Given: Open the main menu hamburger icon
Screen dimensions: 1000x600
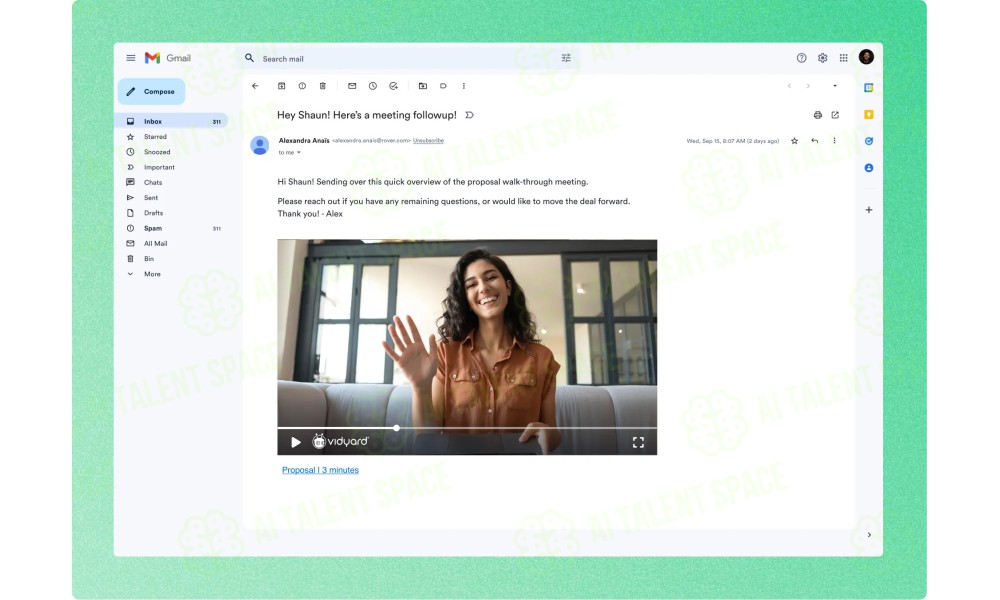Looking at the screenshot, I should 131,58.
